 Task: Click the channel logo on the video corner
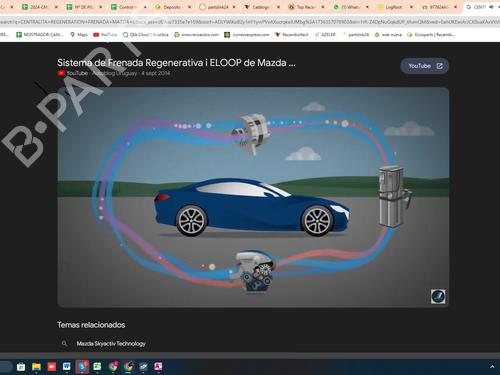pos(438,296)
